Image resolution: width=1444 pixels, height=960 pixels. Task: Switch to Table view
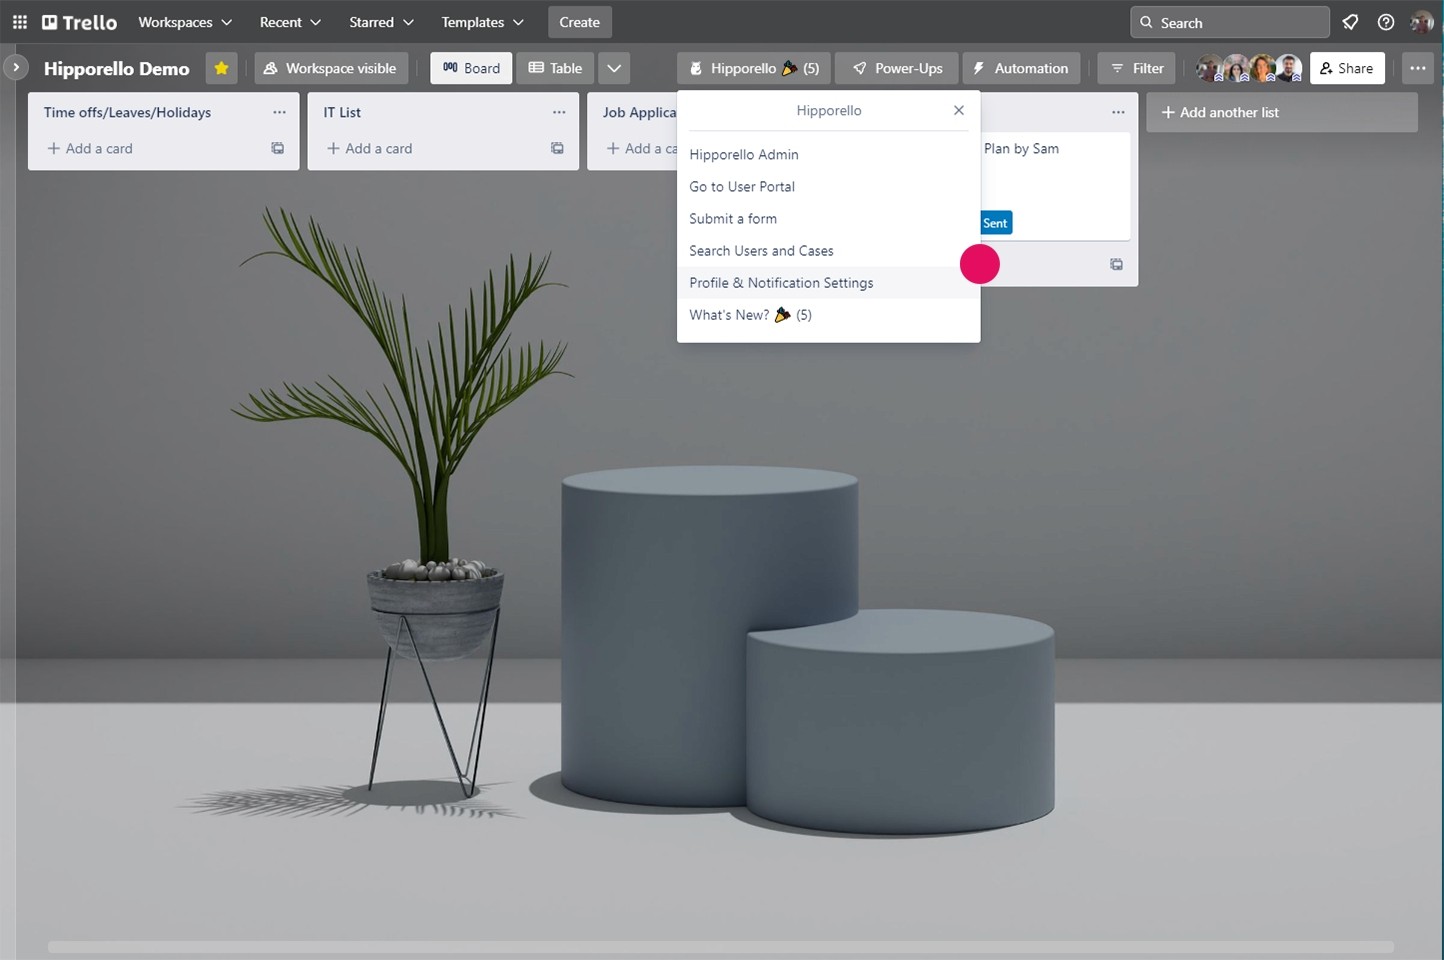(555, 68)
